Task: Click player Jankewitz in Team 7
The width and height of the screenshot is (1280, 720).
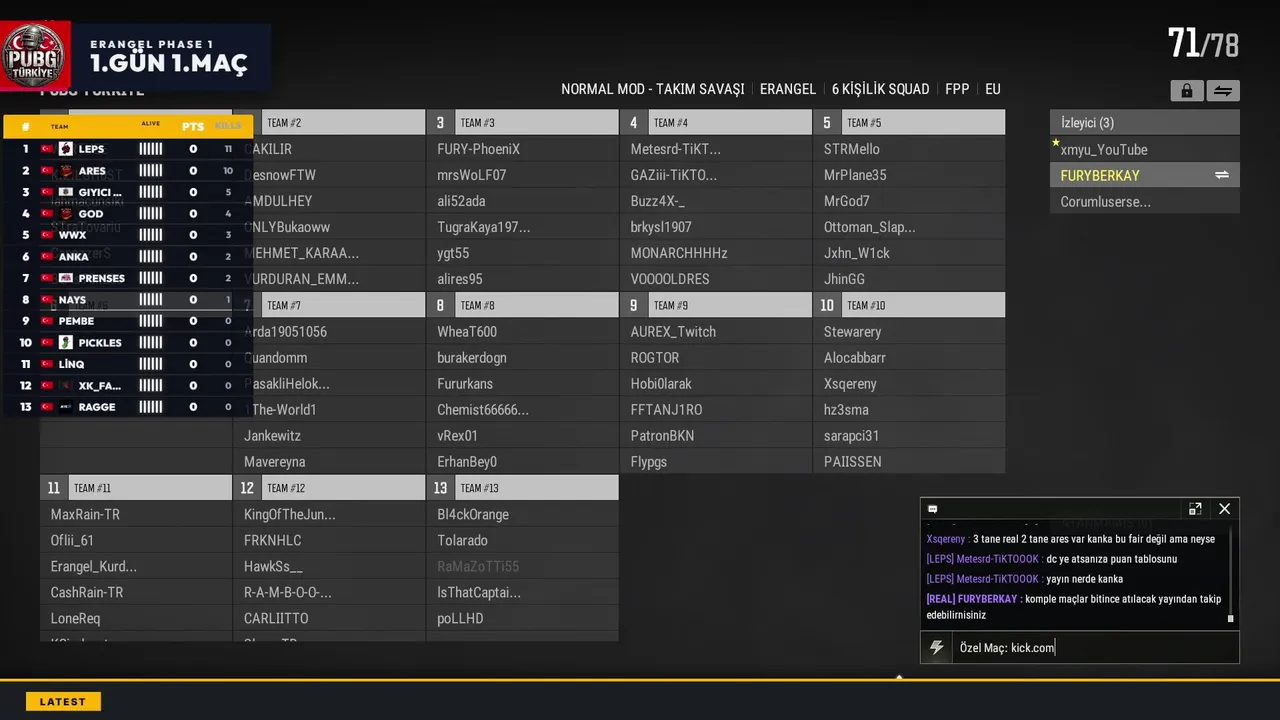Action: tap(329, 435)
